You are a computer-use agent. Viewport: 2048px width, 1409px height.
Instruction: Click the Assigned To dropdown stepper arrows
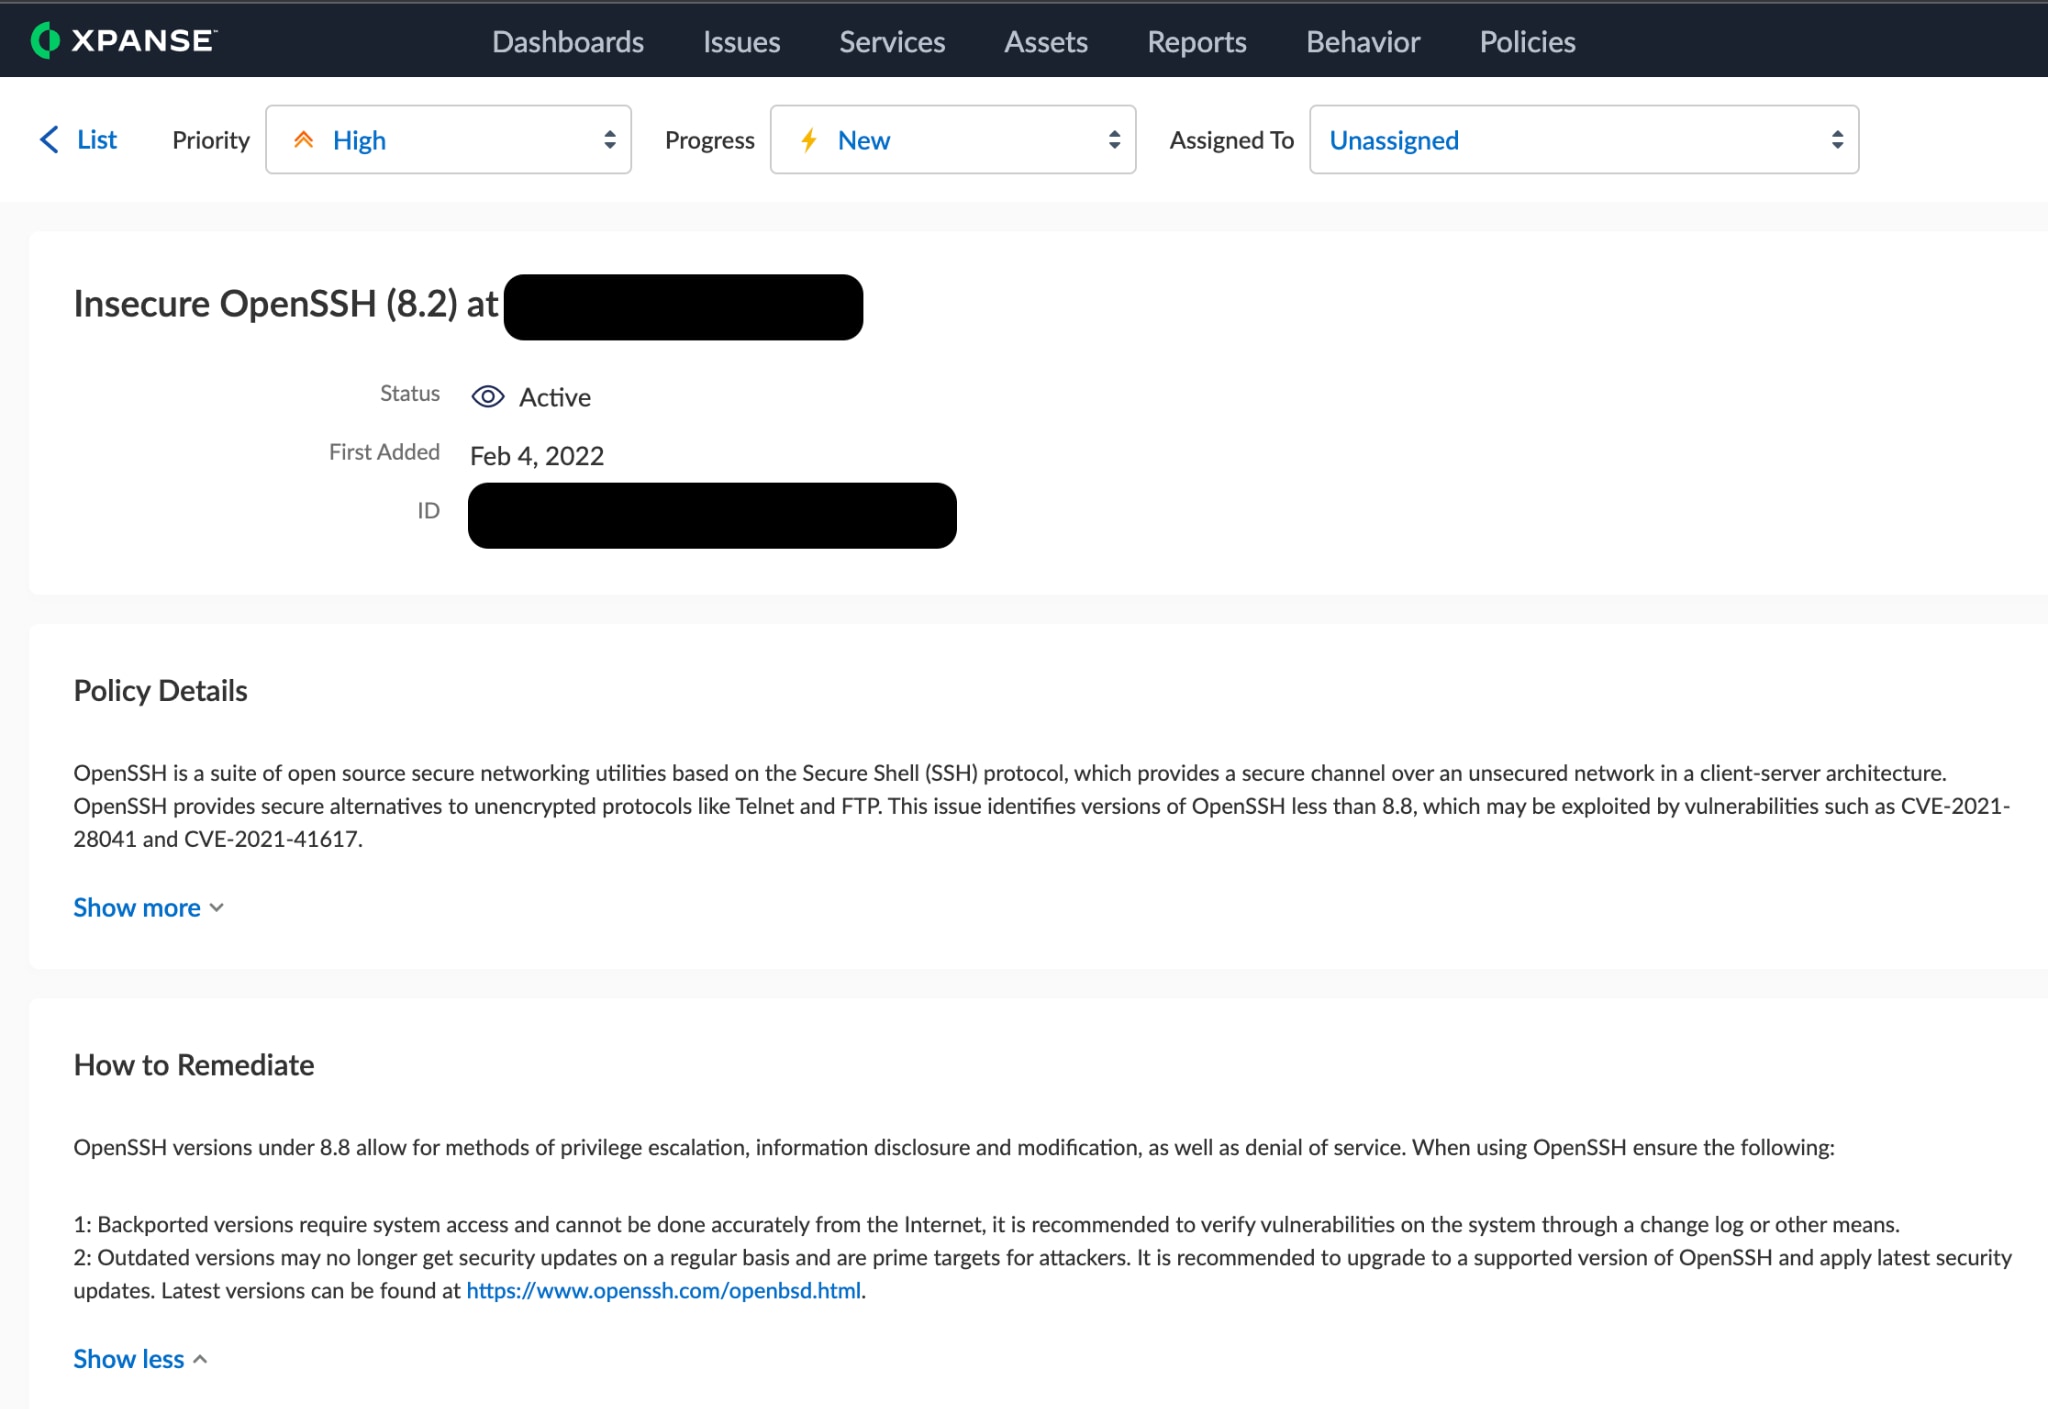click(1837, 139)
